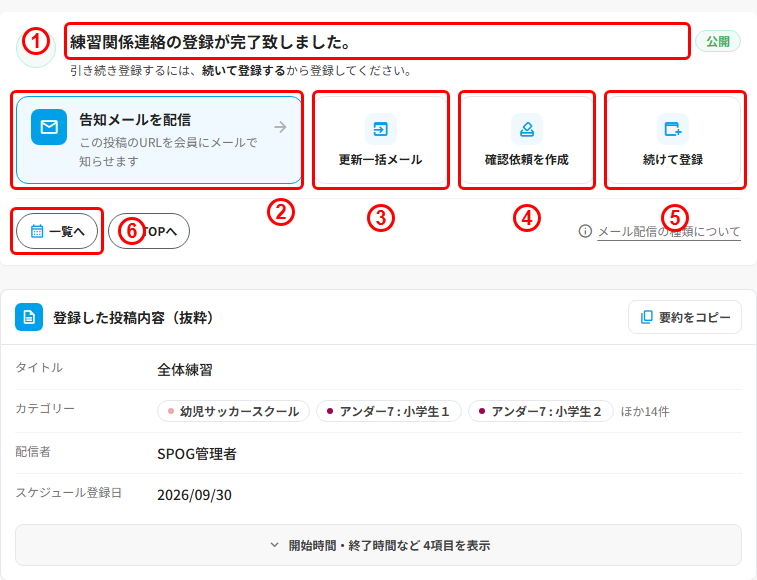
Task: Select the アンダー7 : 小学生２ category chip
Action: [541, 411]
